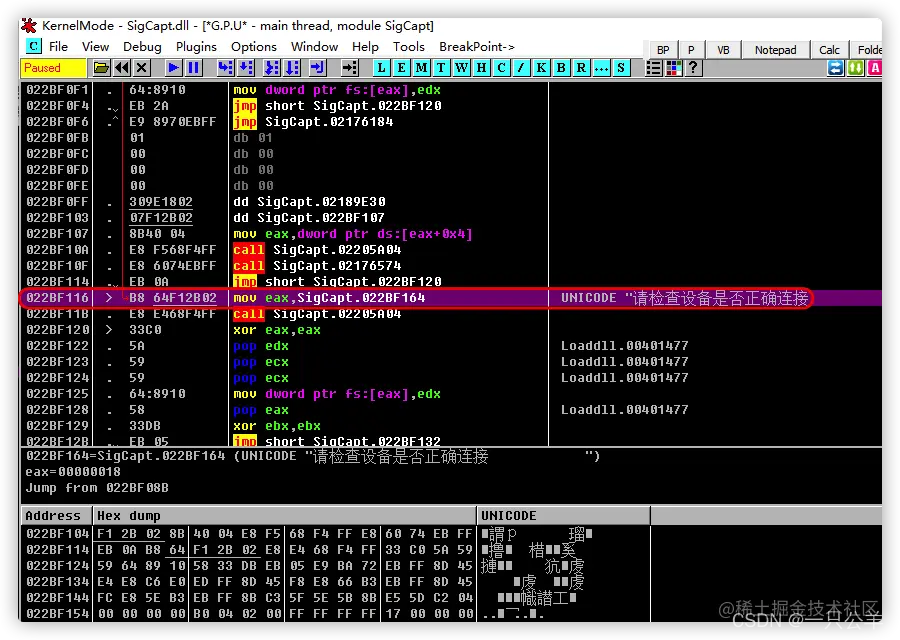Click the pop edx instruction at 022BF122
The image size is (900, 640).
pyautogui.click(x=261, y=346)
